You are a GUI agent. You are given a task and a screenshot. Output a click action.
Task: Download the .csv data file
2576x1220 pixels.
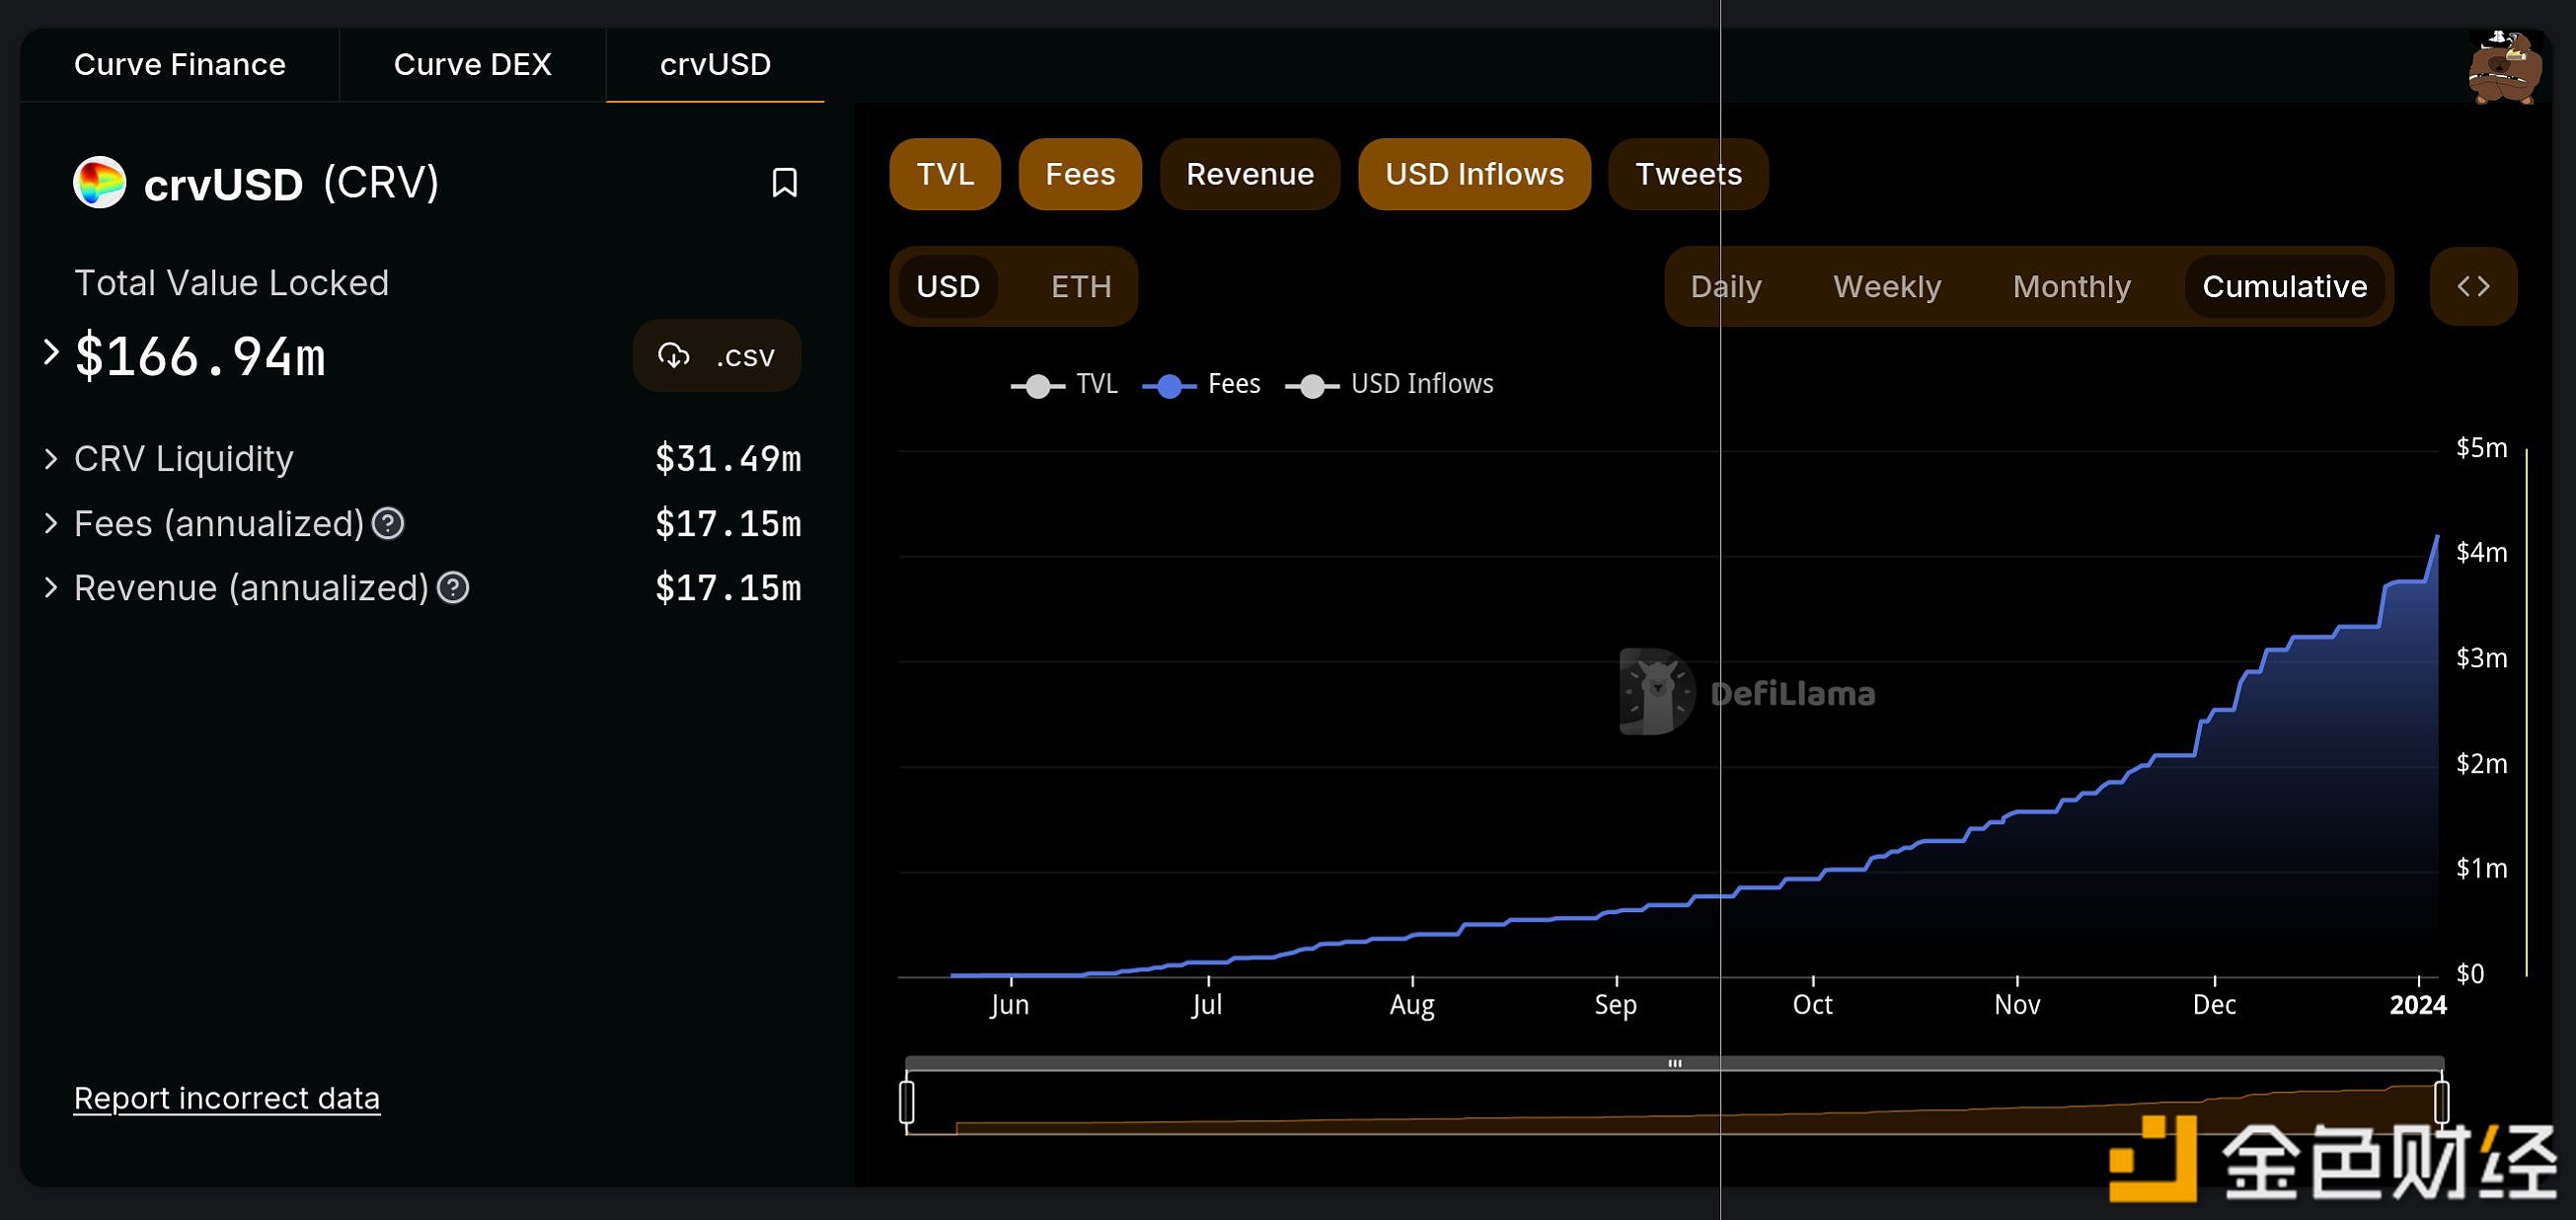716,355
